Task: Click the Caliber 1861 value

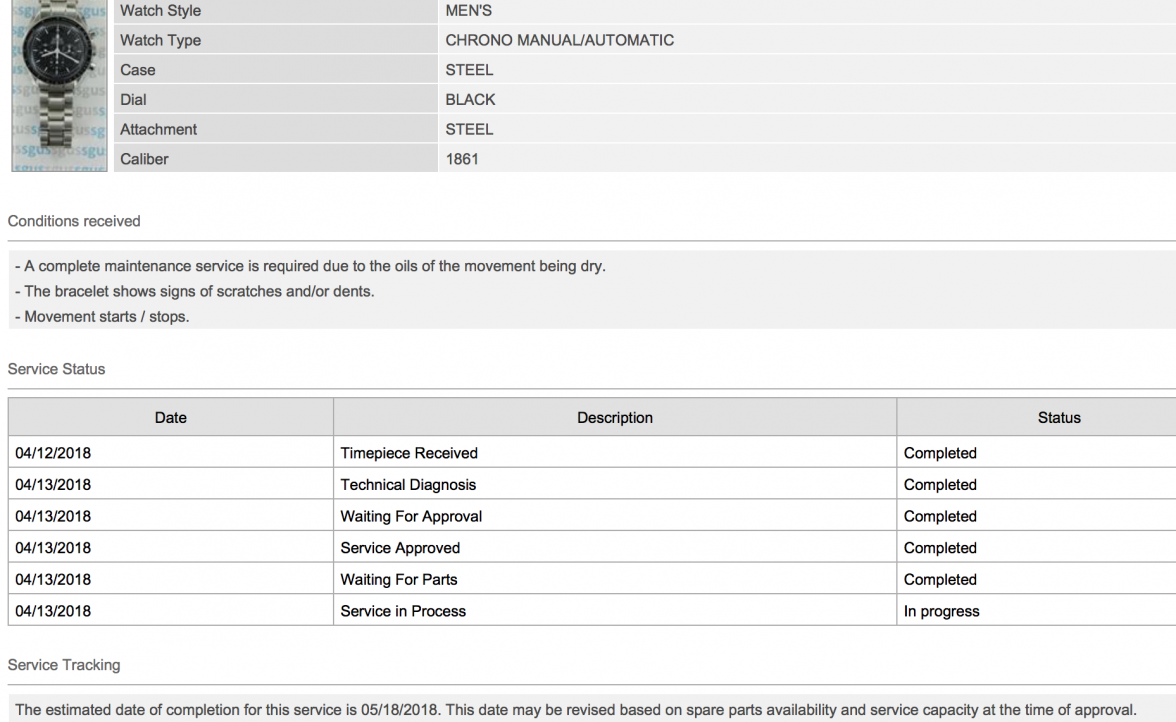Action: click(x=462, y=159)
